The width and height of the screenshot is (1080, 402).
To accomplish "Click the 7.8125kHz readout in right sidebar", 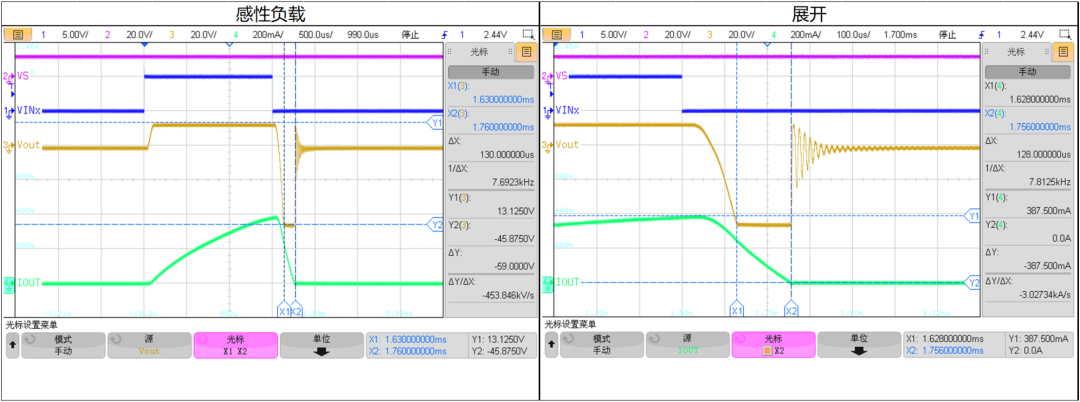I will click(1052, 182).
